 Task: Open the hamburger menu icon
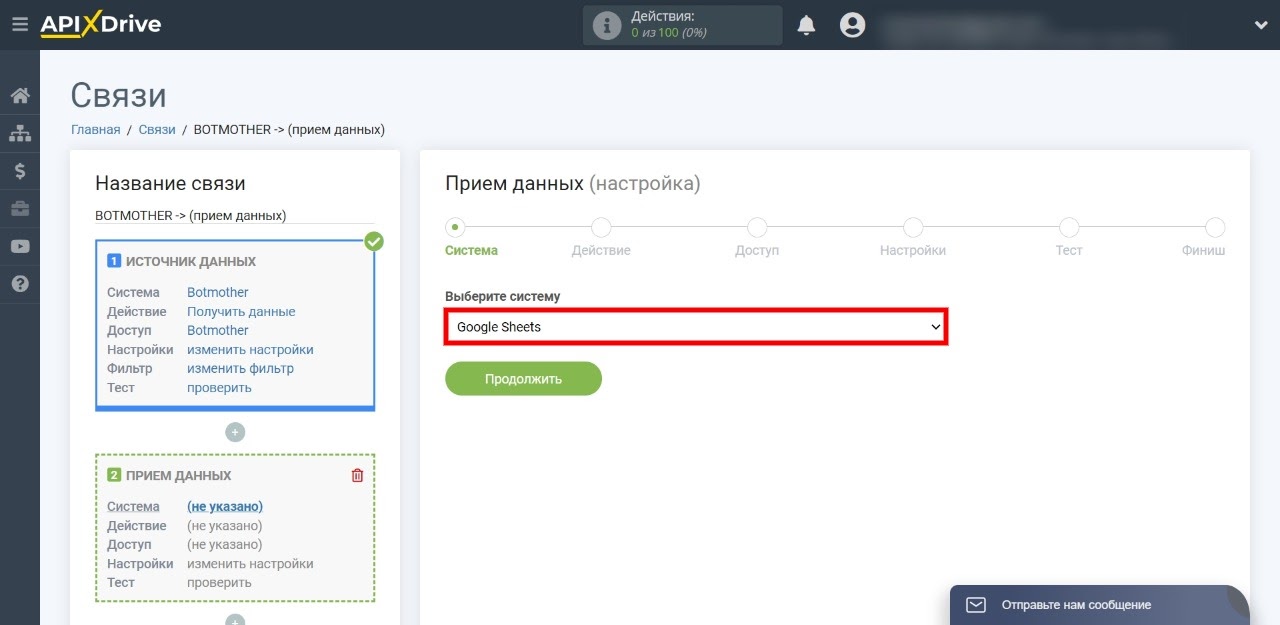[x=20, y=25]
